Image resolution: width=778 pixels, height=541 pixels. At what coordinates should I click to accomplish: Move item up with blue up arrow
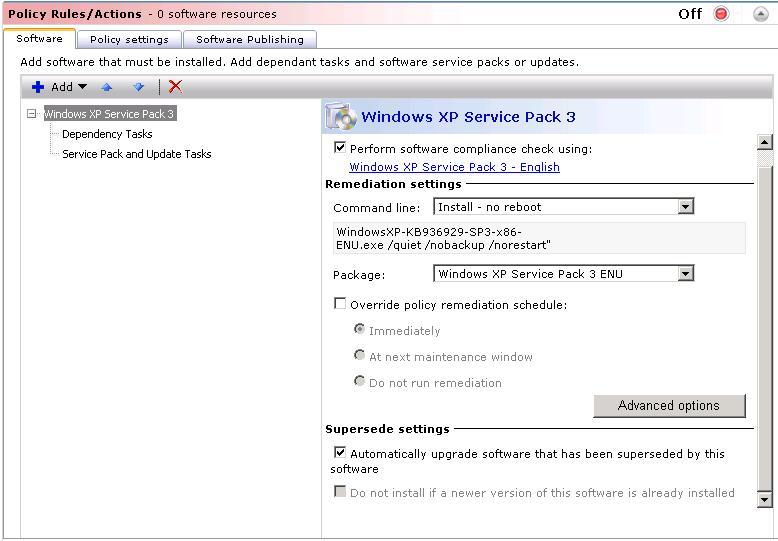pos(107,87)
